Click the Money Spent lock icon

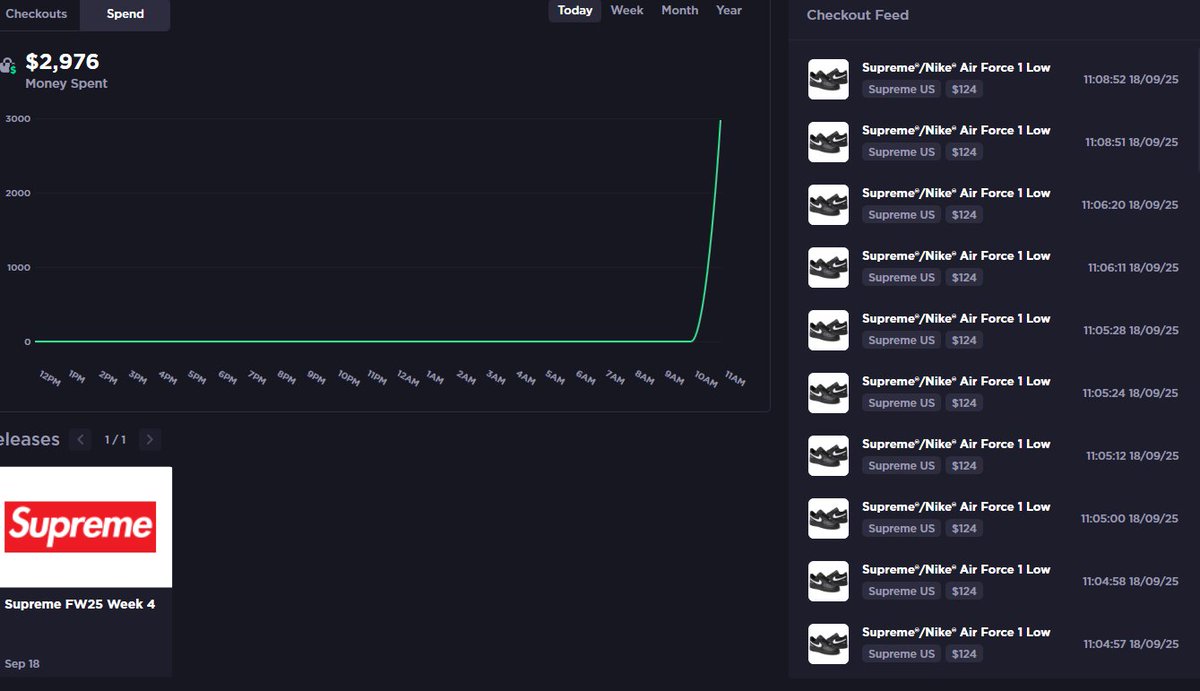8,66
